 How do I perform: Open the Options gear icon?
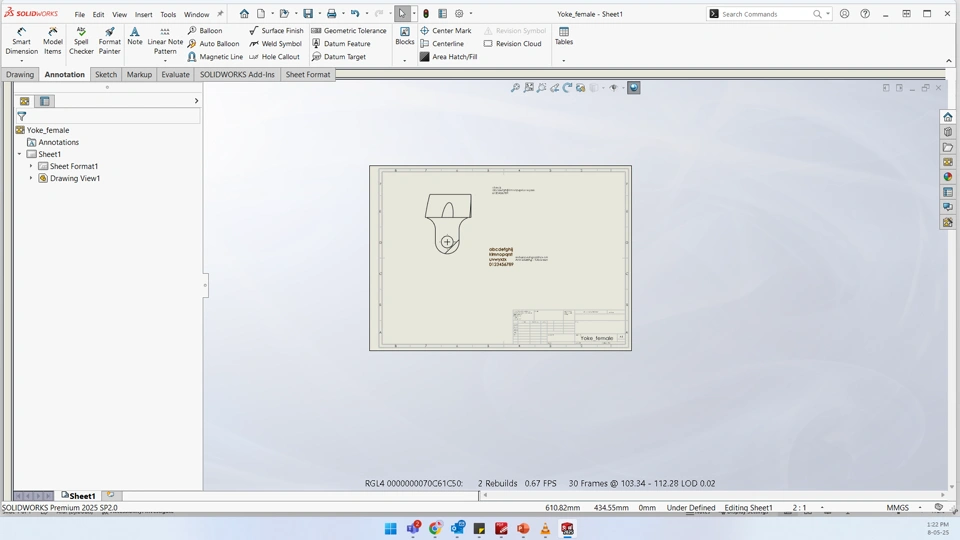point(459,13)
